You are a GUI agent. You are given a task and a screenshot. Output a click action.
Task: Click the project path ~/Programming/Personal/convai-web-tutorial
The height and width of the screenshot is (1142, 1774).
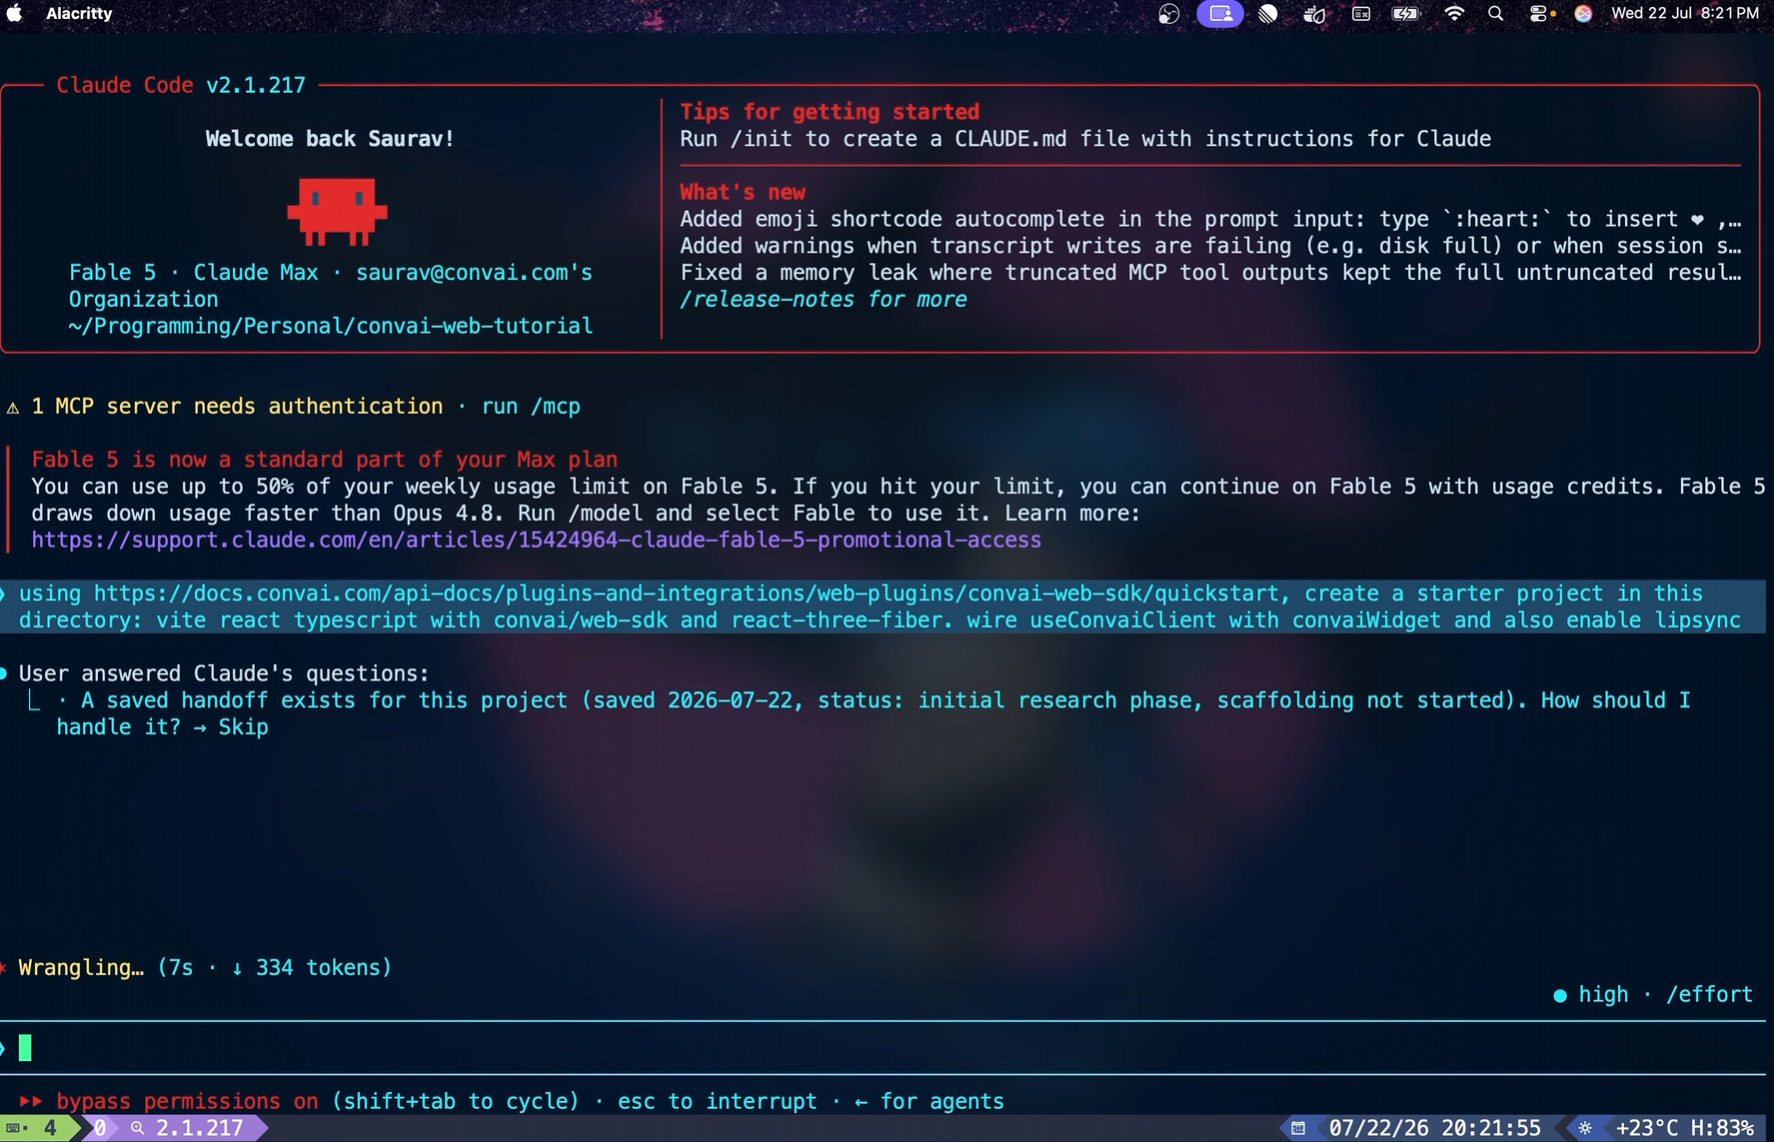(x=330, y=326)
